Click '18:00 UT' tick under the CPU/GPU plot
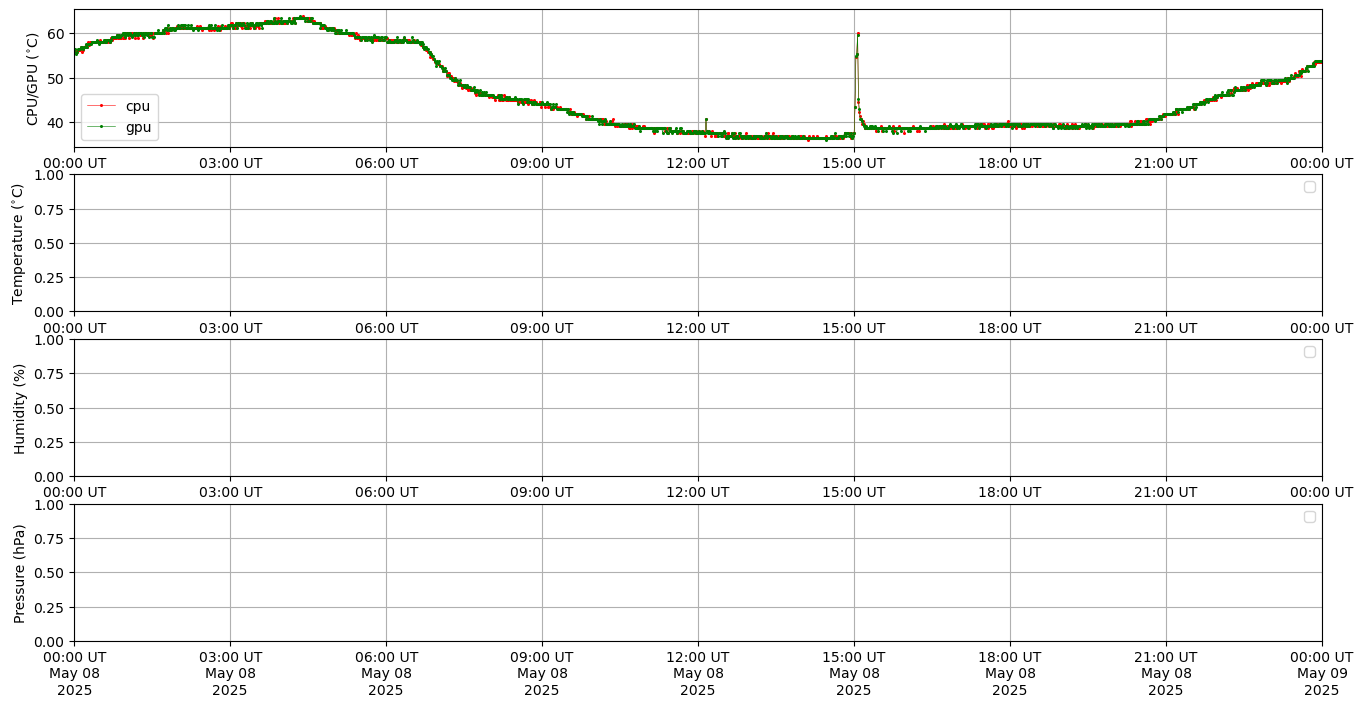Image resolution: width=1363 pixels, height=707 pixels. (x=1010, y=163)
